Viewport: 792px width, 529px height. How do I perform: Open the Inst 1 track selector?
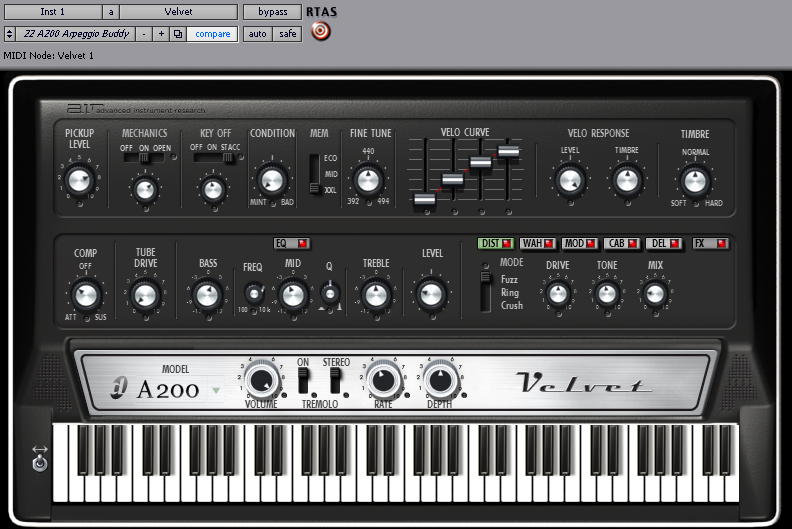(x=53, y=12)
